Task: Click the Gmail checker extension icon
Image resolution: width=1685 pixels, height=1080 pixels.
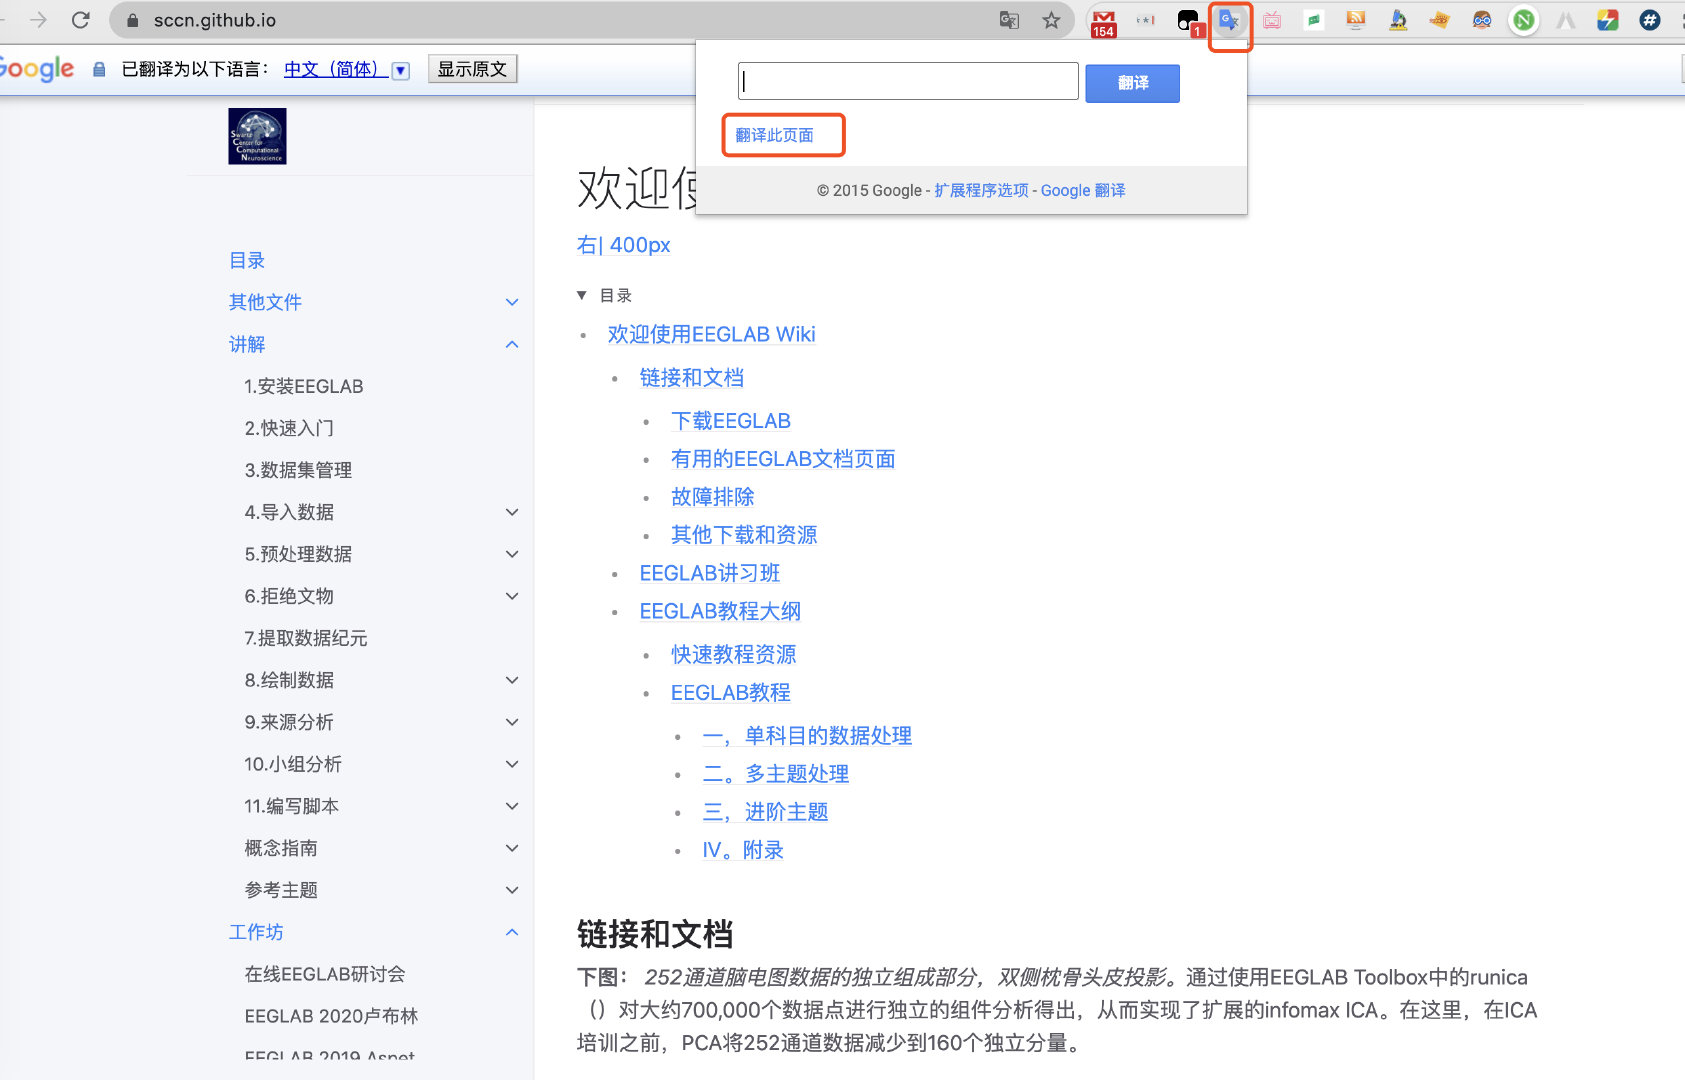Action: (x=1104, y=21)
